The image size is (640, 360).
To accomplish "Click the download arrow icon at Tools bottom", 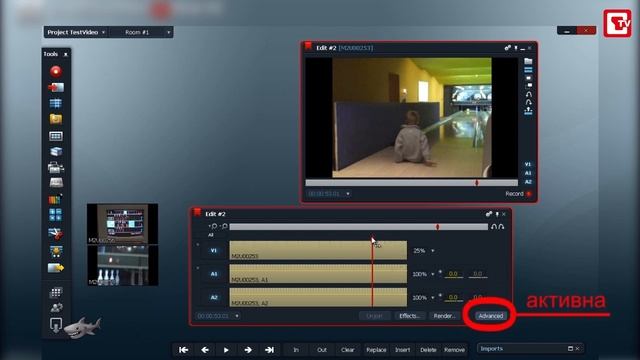I will [x=56, y=325].
